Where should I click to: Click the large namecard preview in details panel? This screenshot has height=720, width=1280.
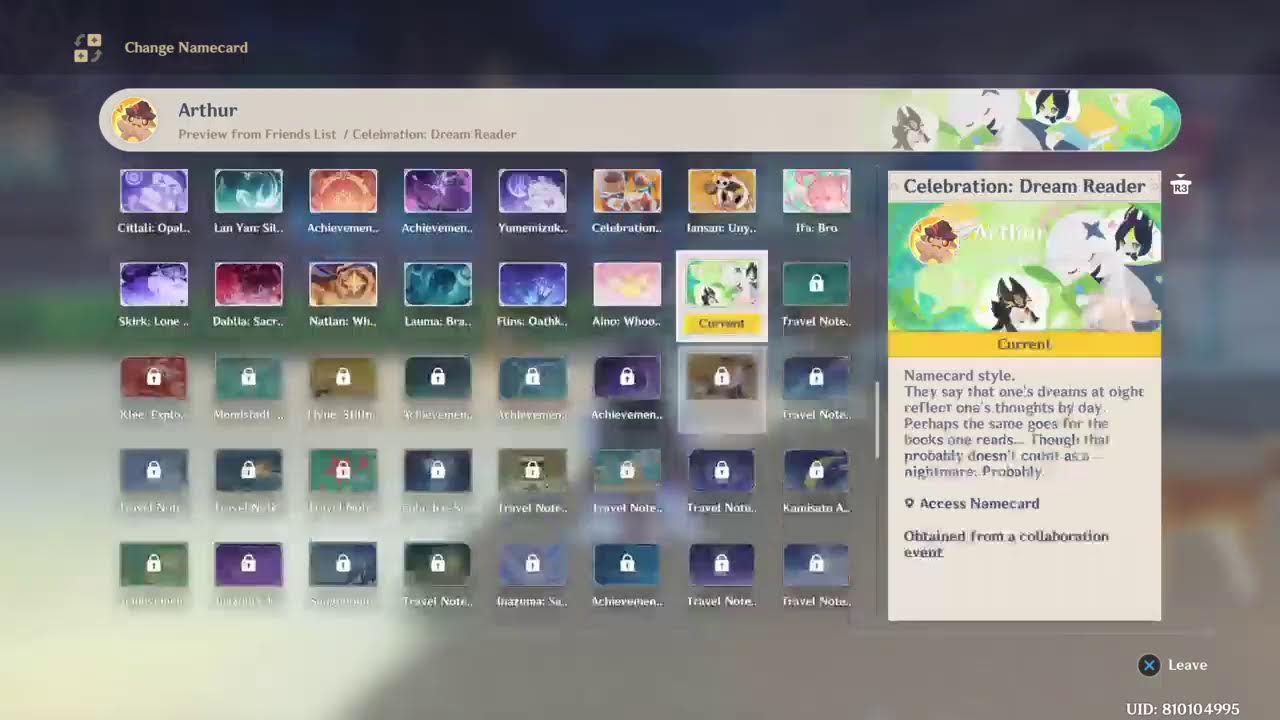tap(1024, 267)
